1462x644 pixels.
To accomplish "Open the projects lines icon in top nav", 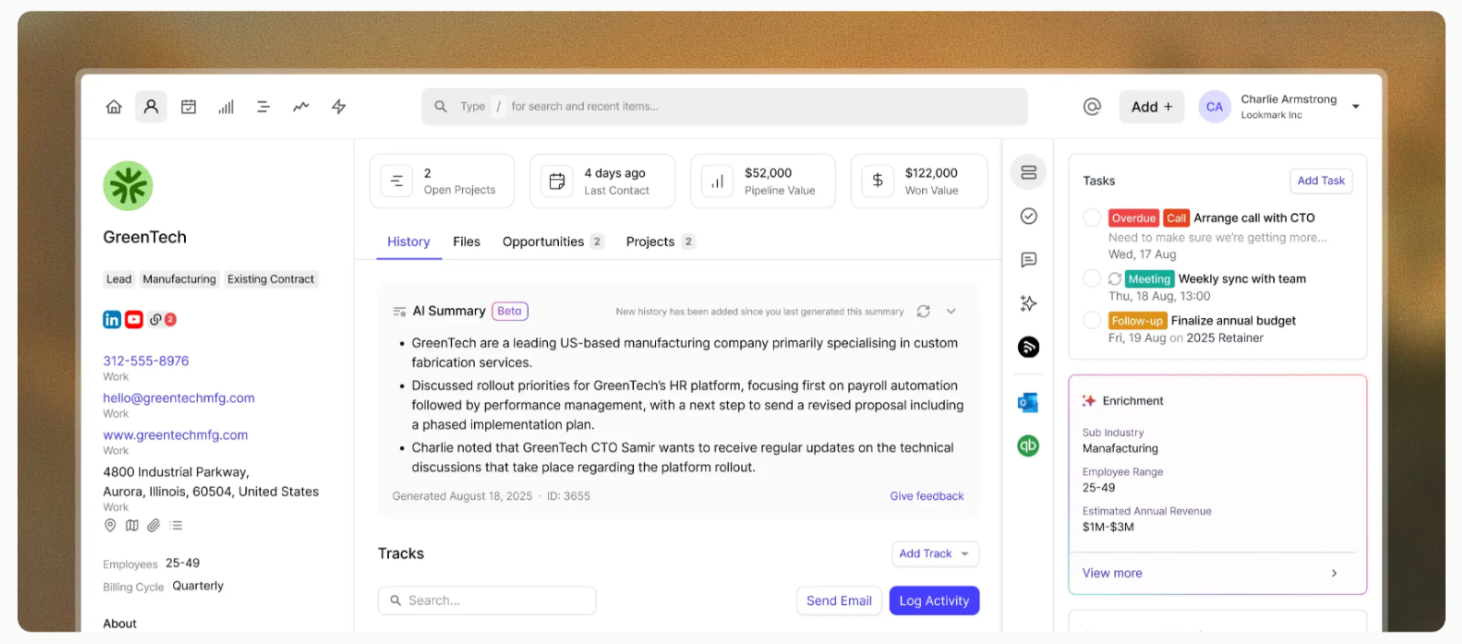I will point(263,106).
